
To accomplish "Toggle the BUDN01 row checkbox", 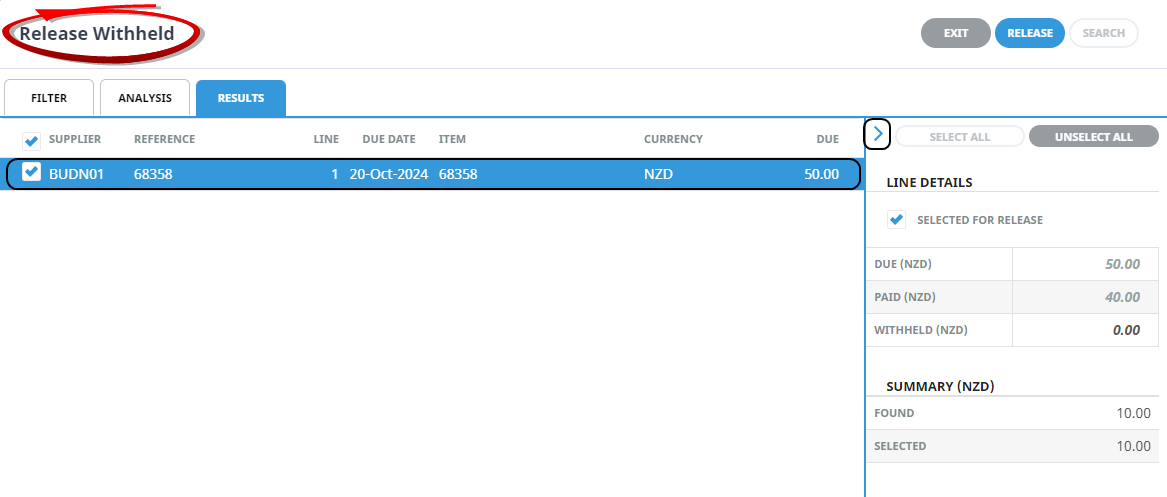I will 31,173.
